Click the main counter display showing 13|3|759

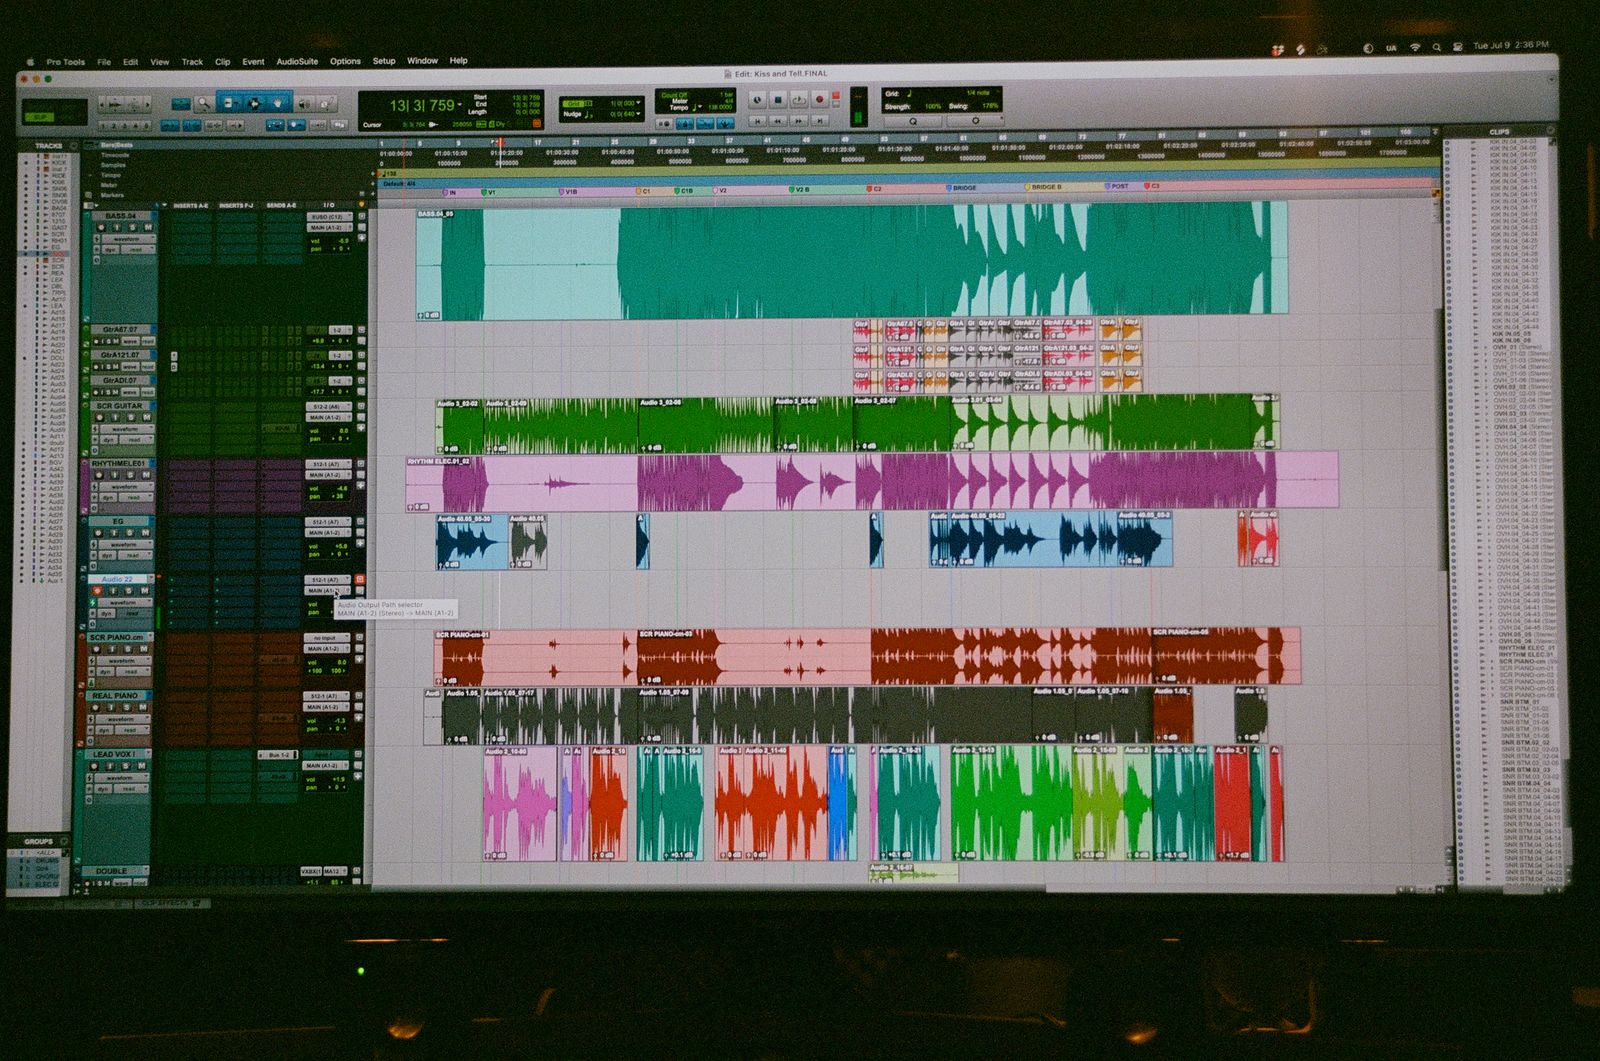[x=422, y=106]
